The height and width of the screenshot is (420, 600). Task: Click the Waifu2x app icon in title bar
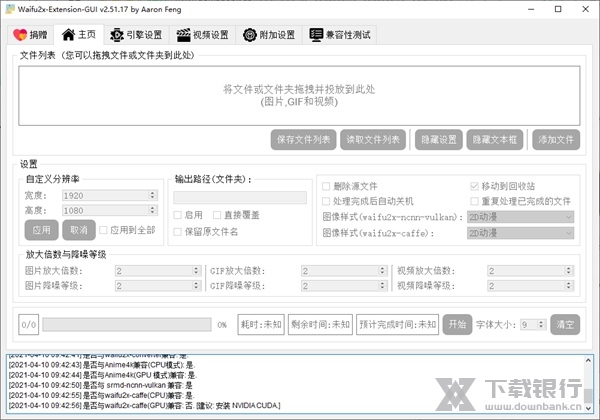click(10, 9)
